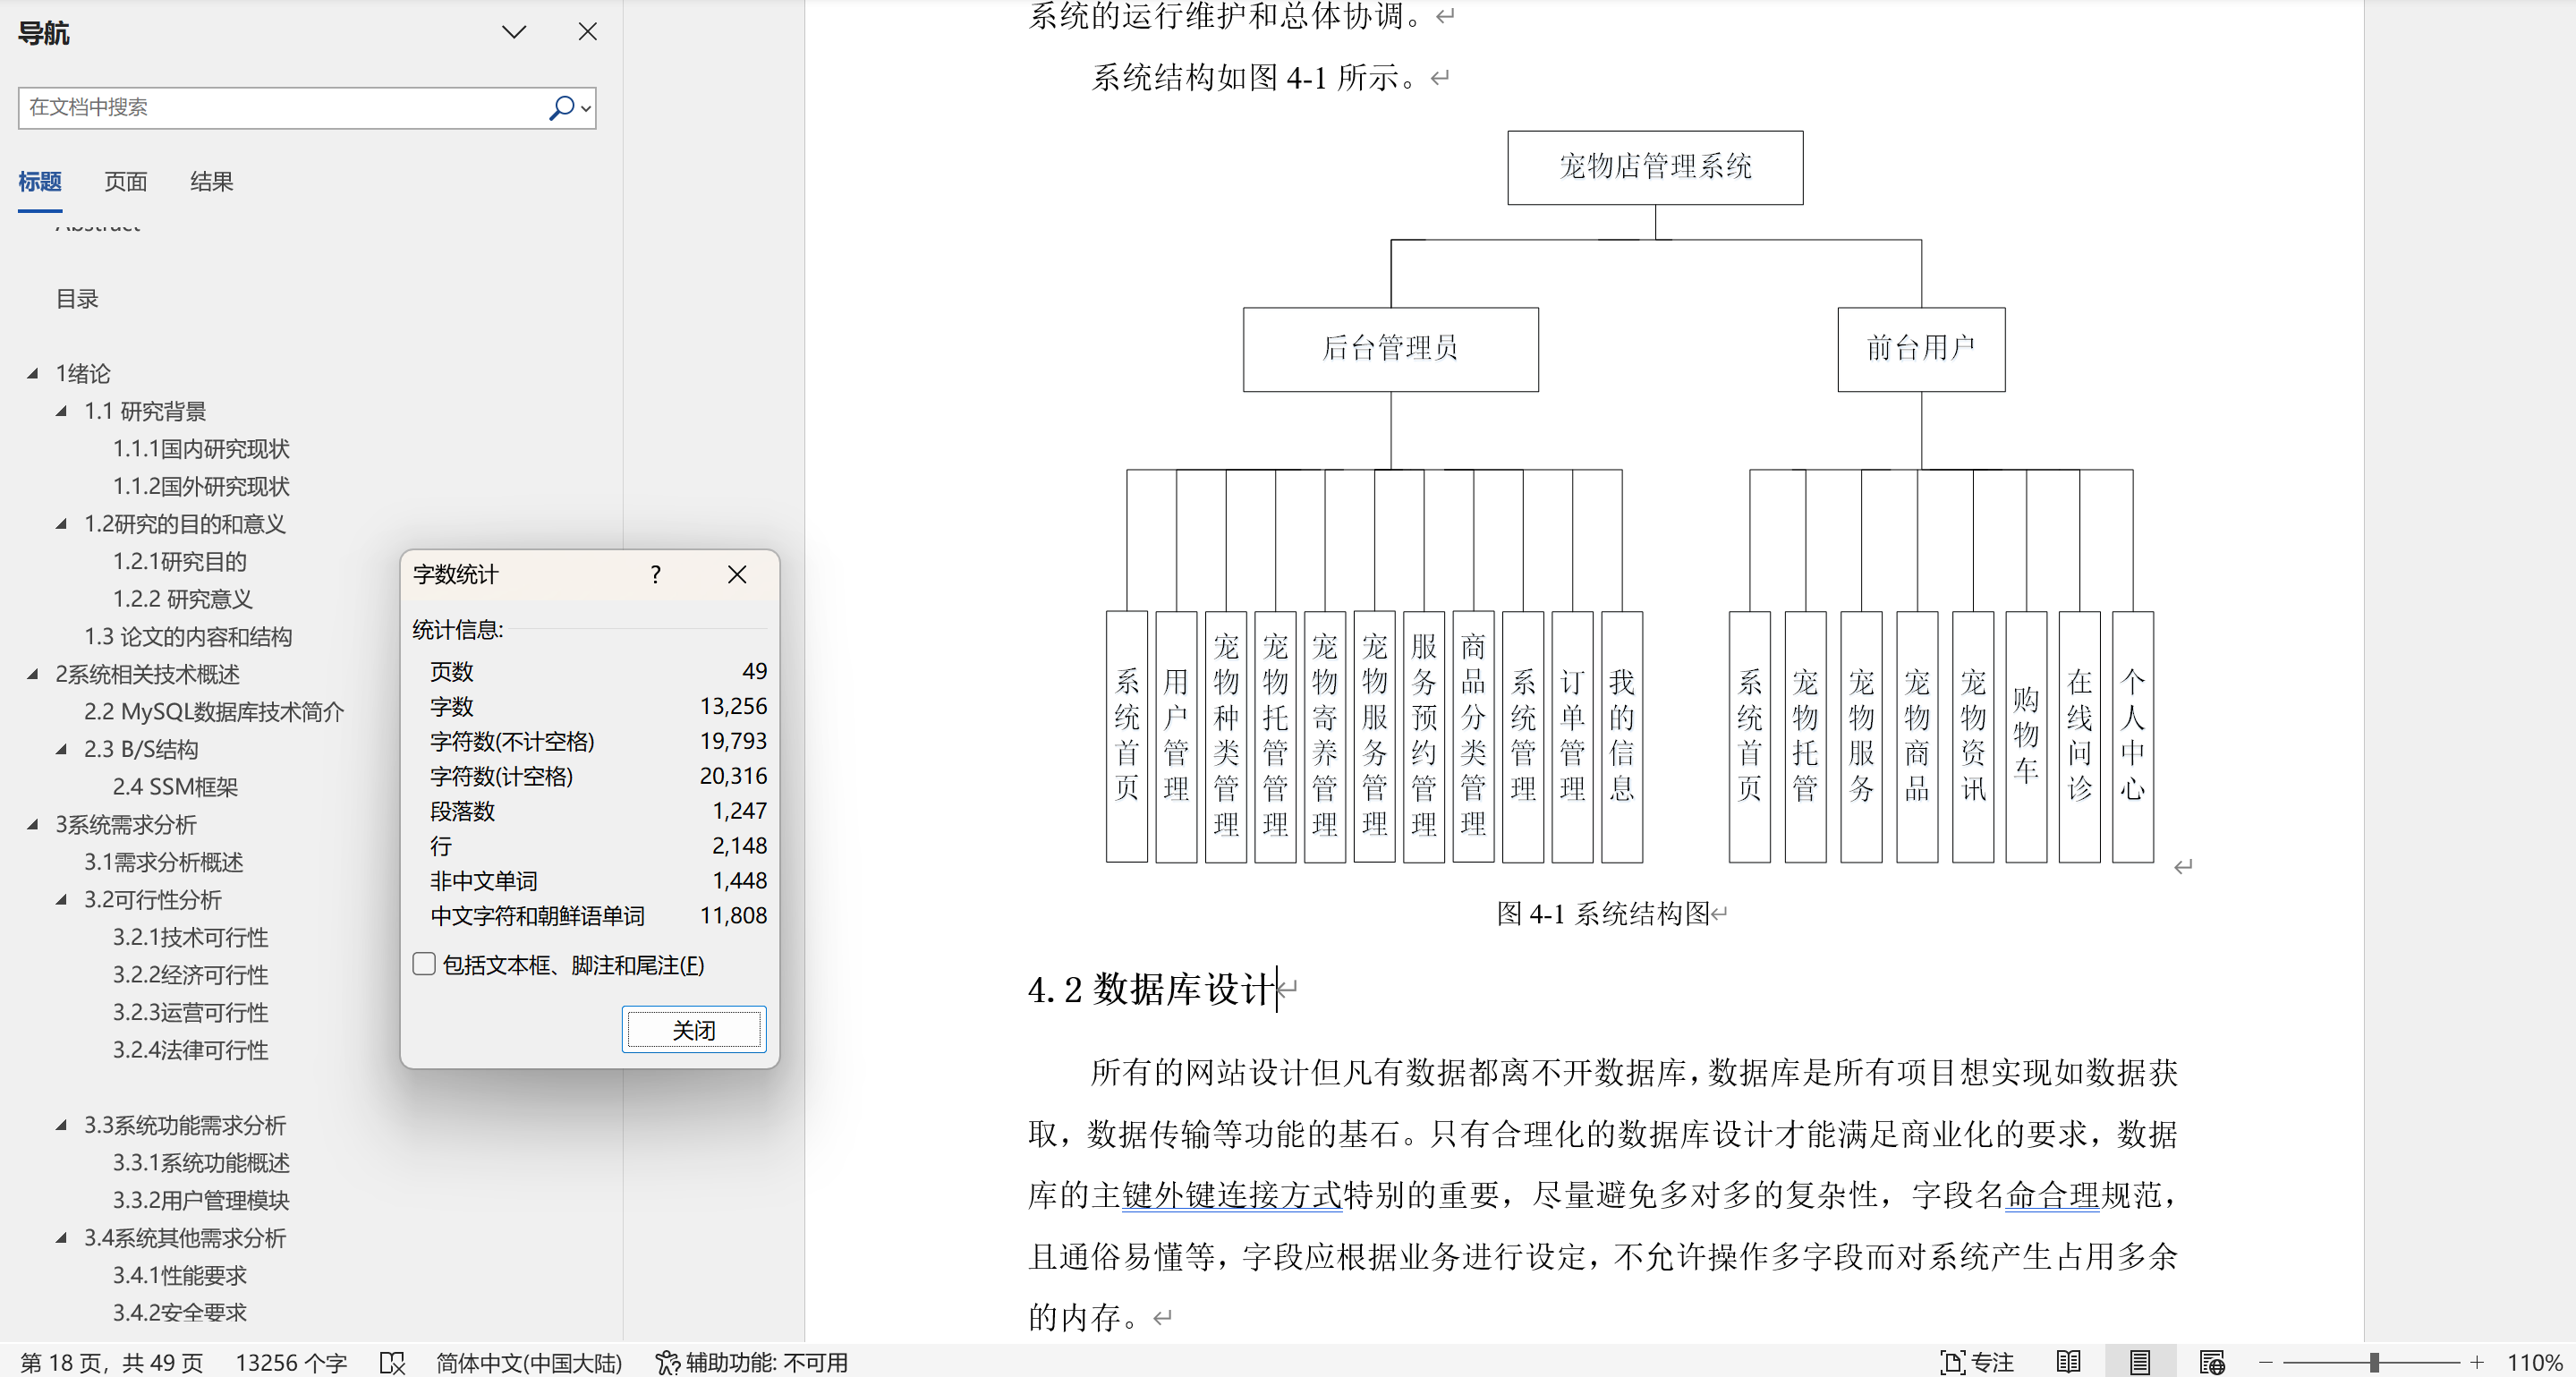2576x1377 pixels.
Task: Open search options dropdown arrow
Action: [586, 108]
